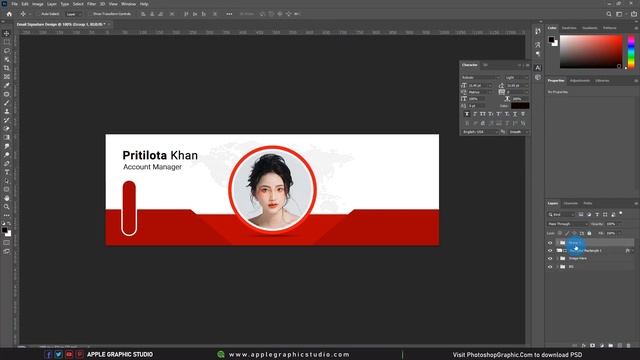Select the Lasso tool

7,51
